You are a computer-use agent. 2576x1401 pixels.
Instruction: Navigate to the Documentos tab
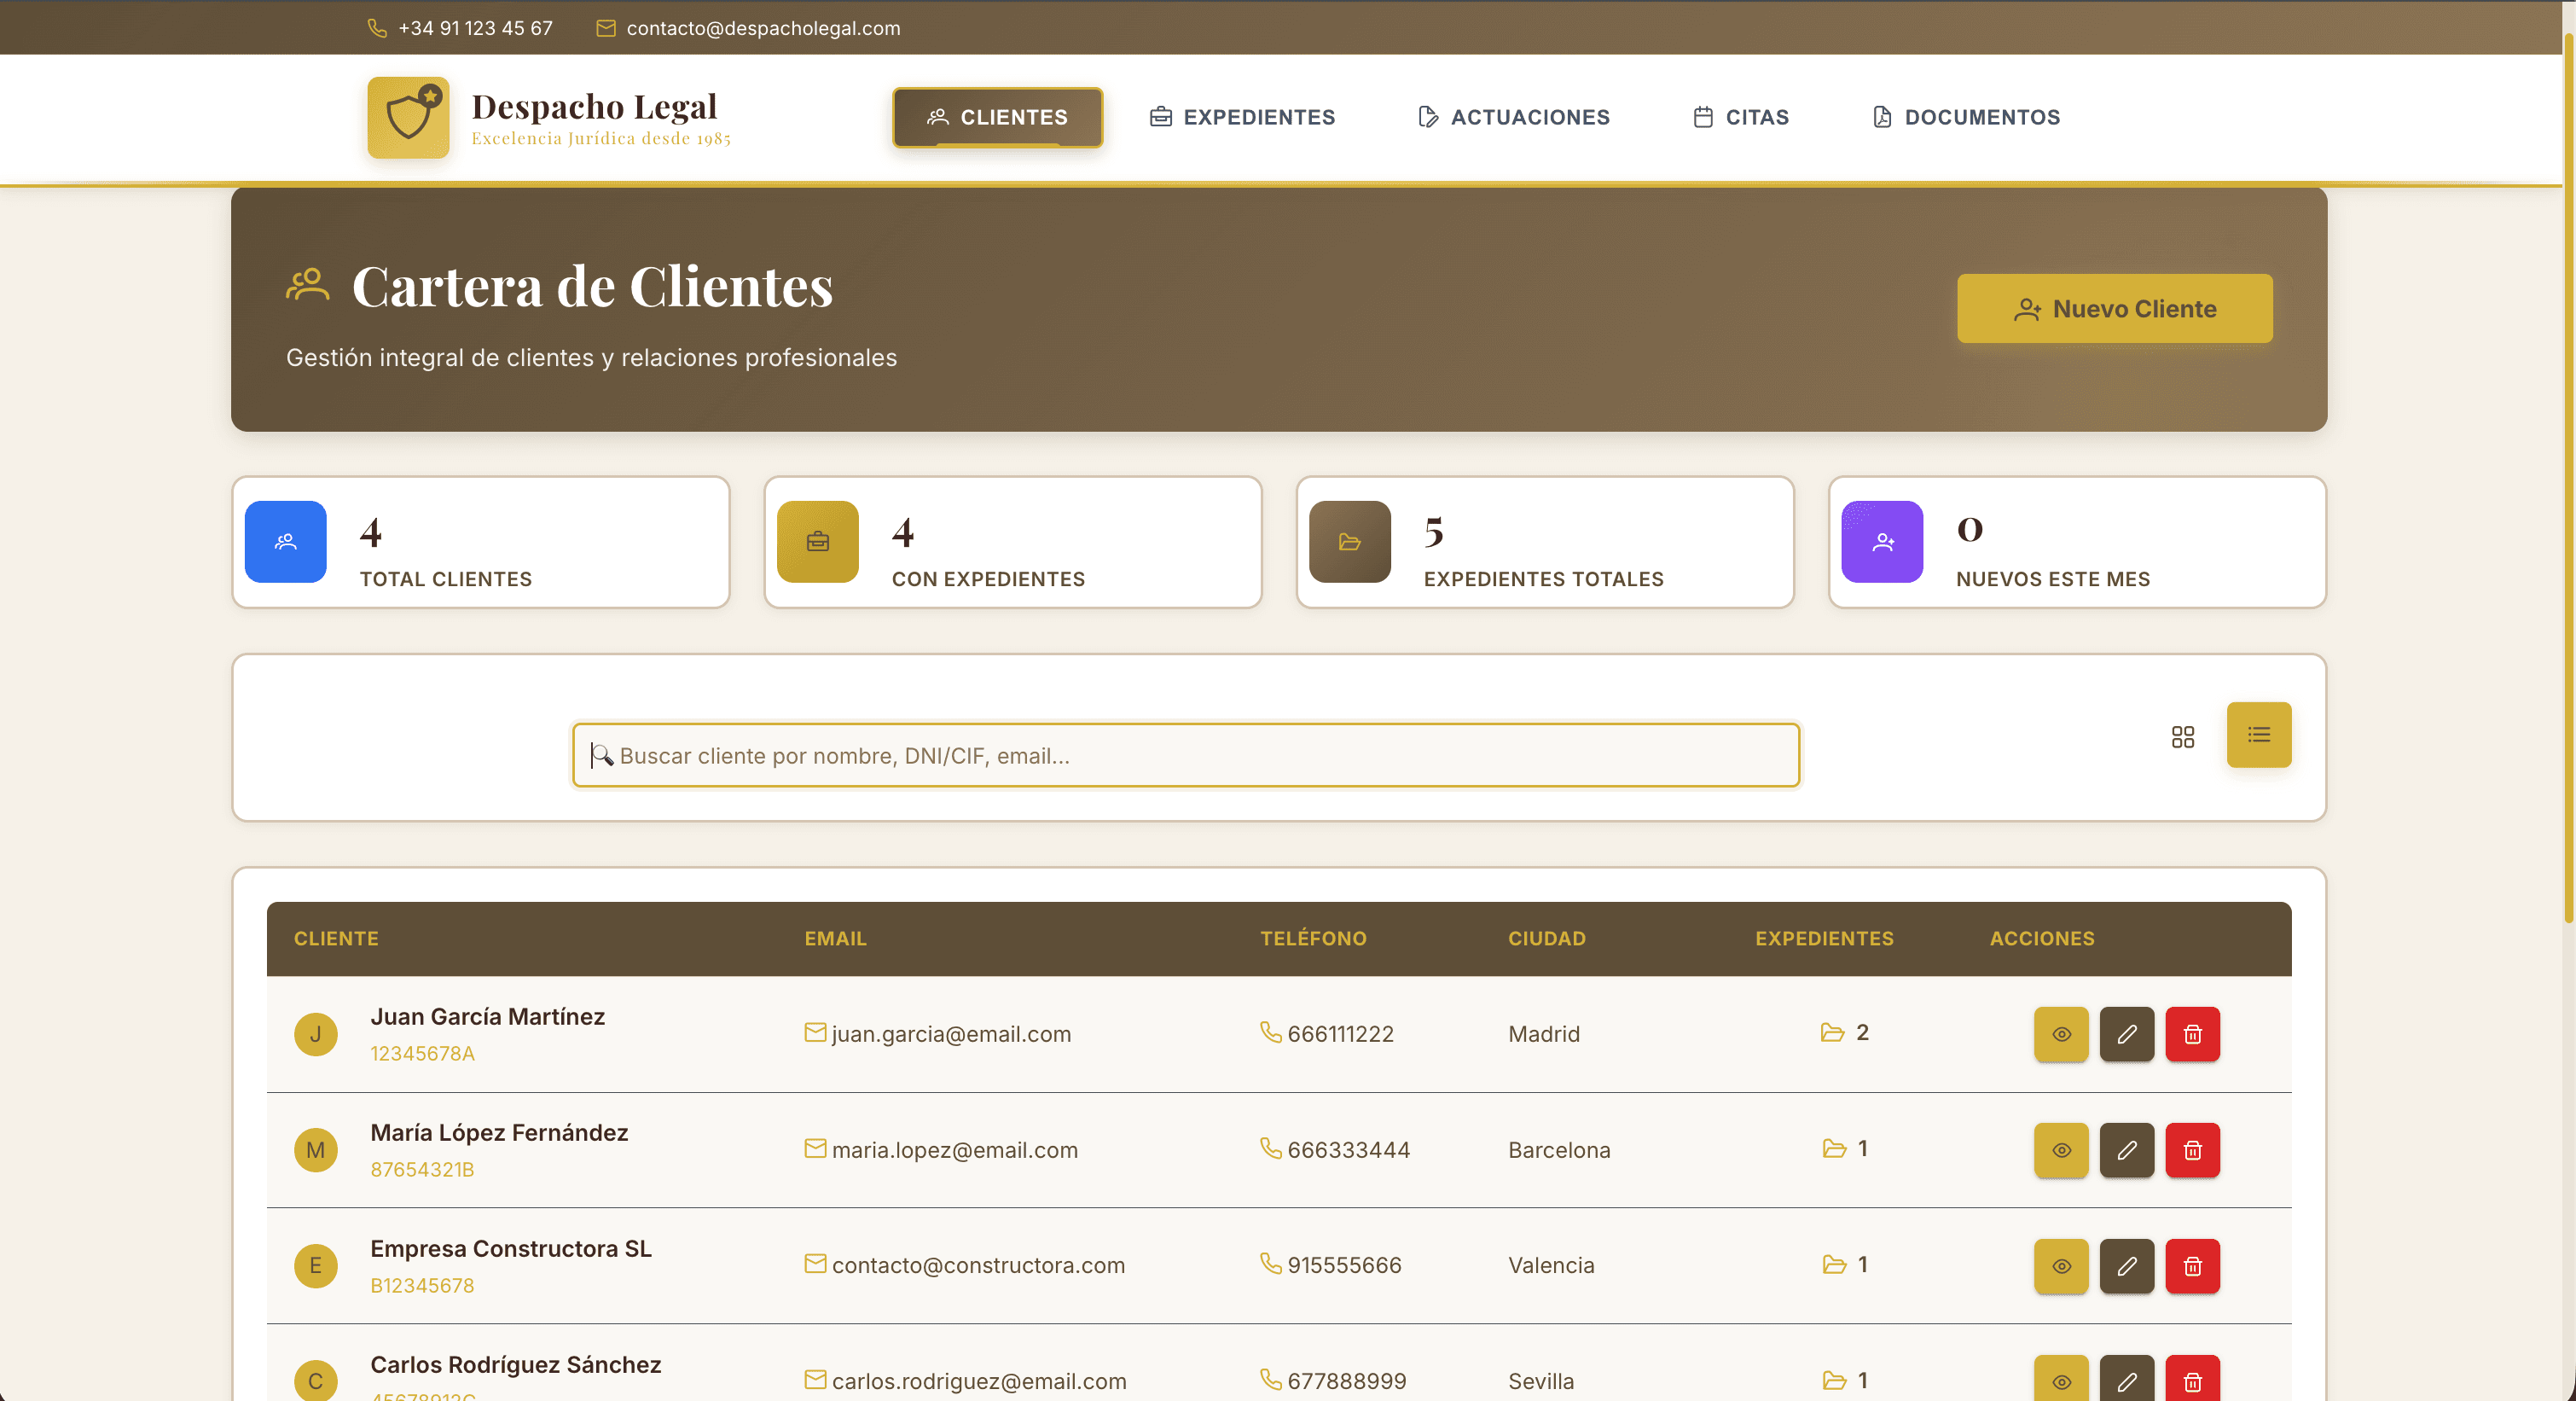(x=1966, y=117)
